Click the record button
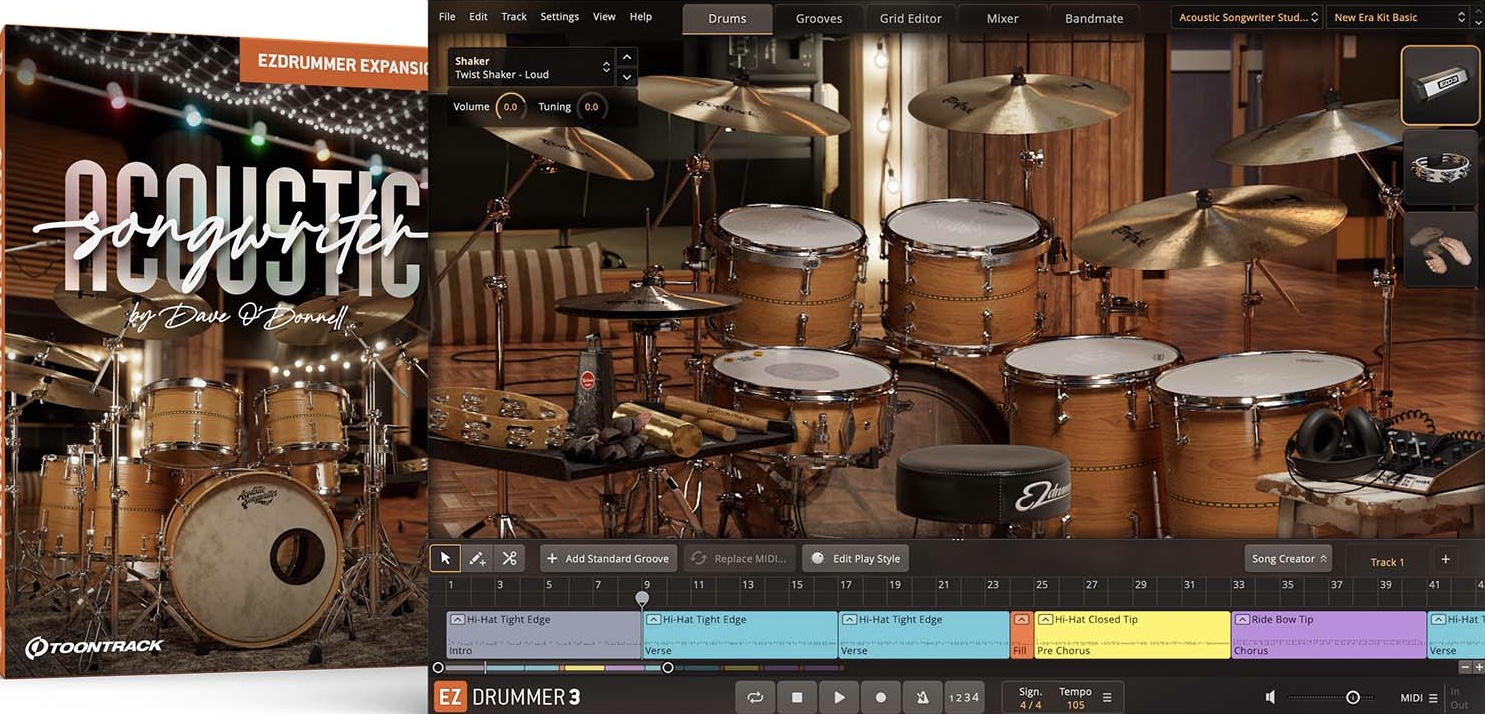This screenshot has height=714, width=1485. (x=881, y=697)
